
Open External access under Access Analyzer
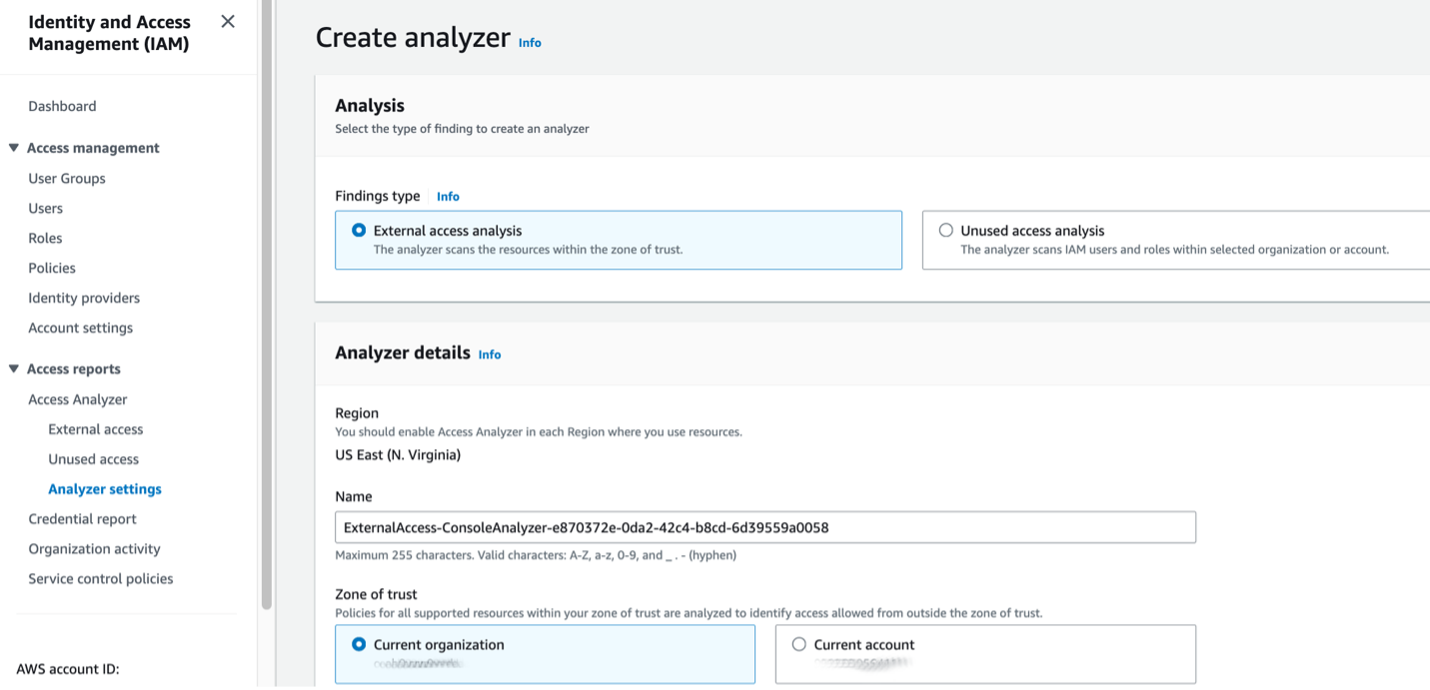click(95, 428)
